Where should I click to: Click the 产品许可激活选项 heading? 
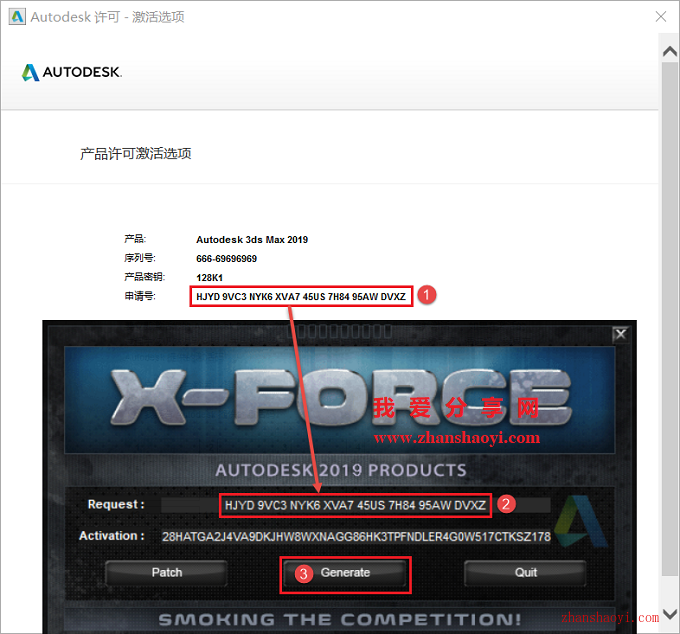tap(136, 154)
